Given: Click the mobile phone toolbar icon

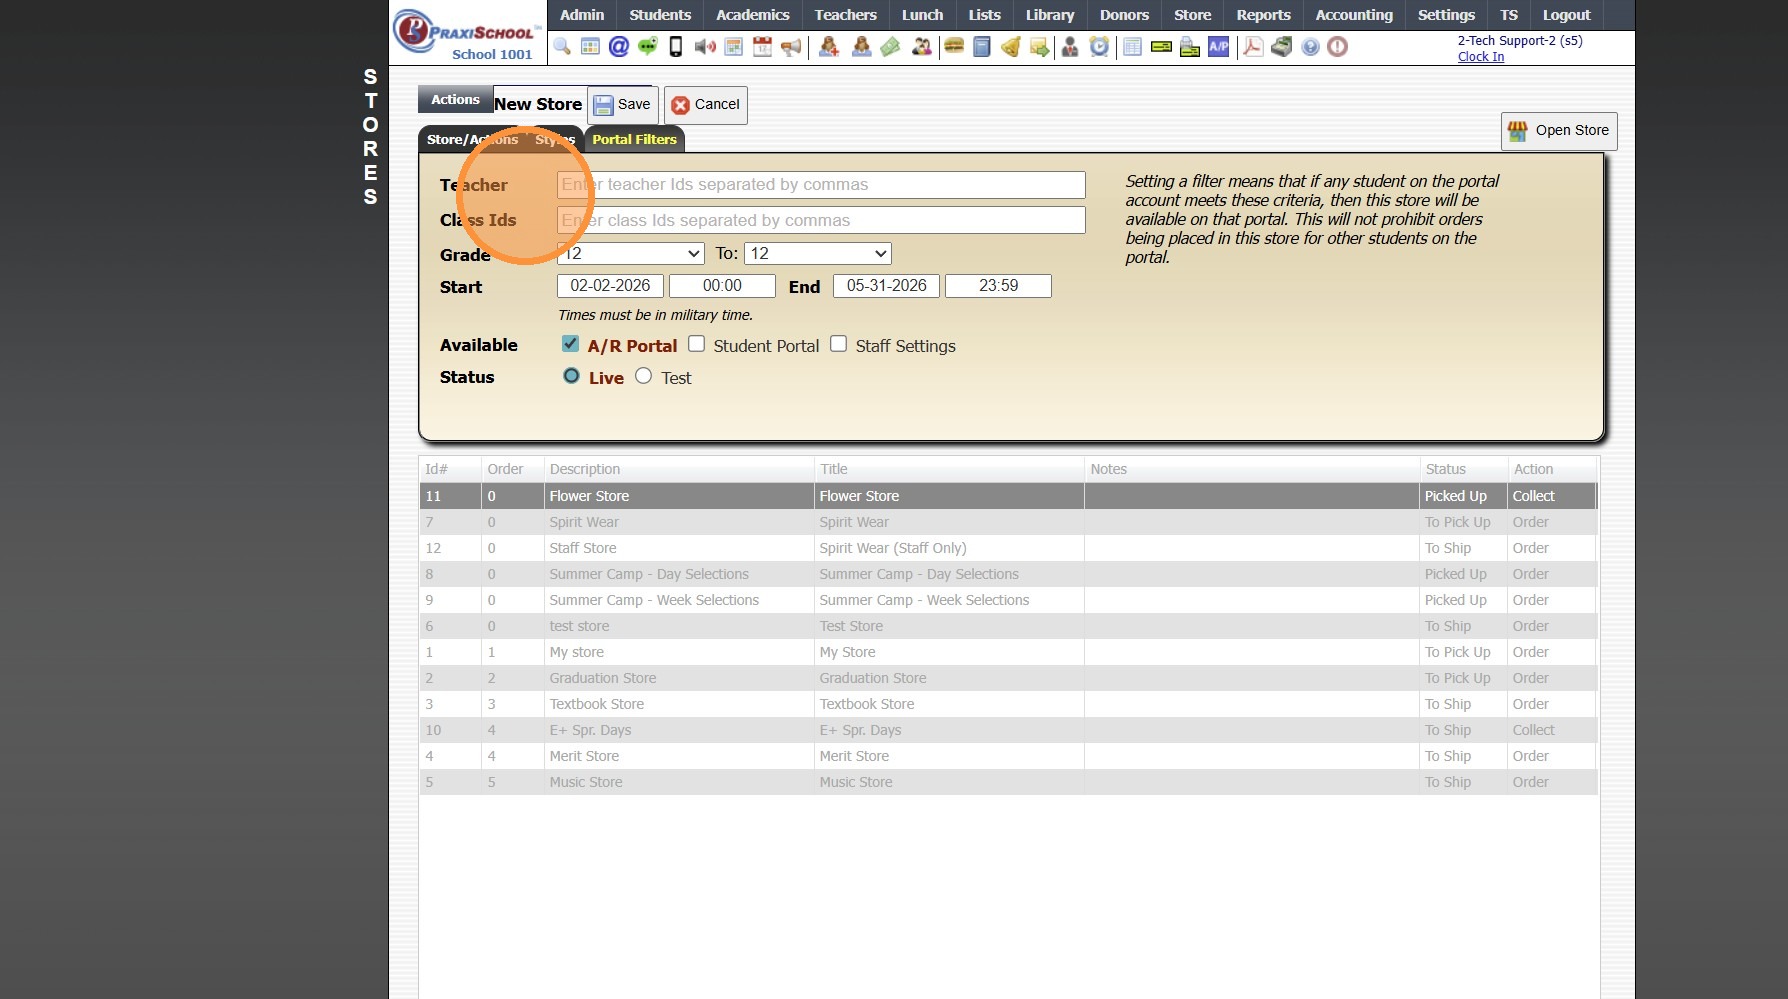Looking at the screenshot, I should click(x=676, y=47).
